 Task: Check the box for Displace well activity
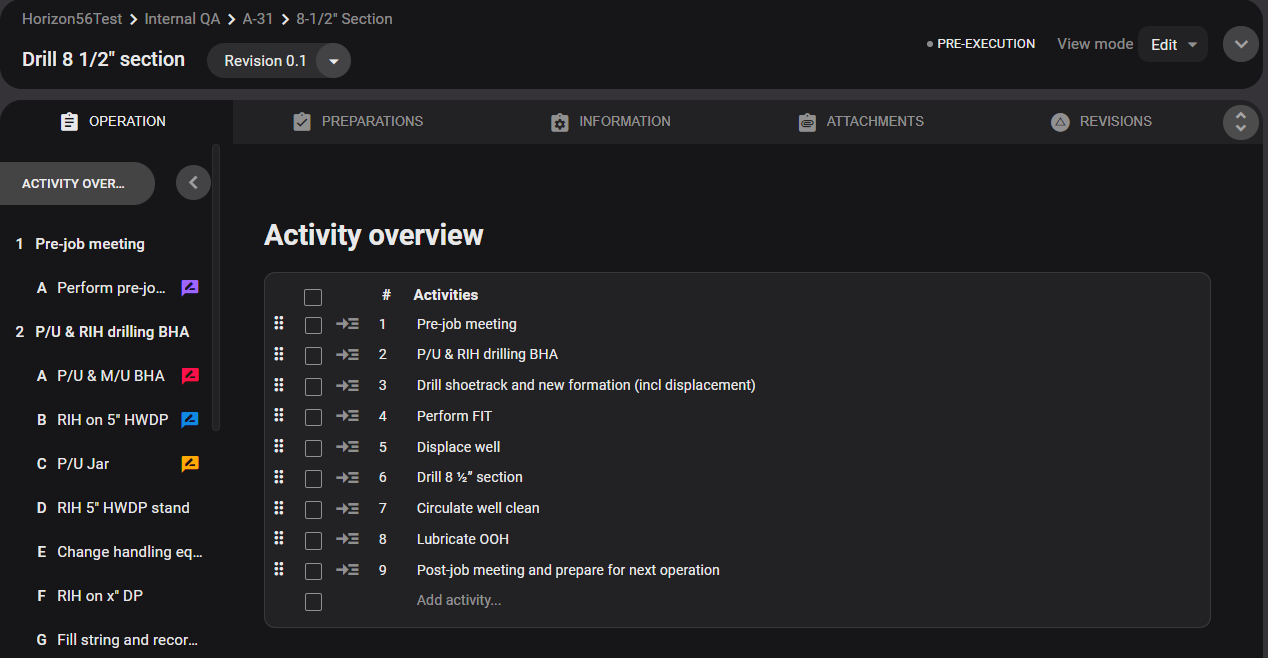point(313,448)
